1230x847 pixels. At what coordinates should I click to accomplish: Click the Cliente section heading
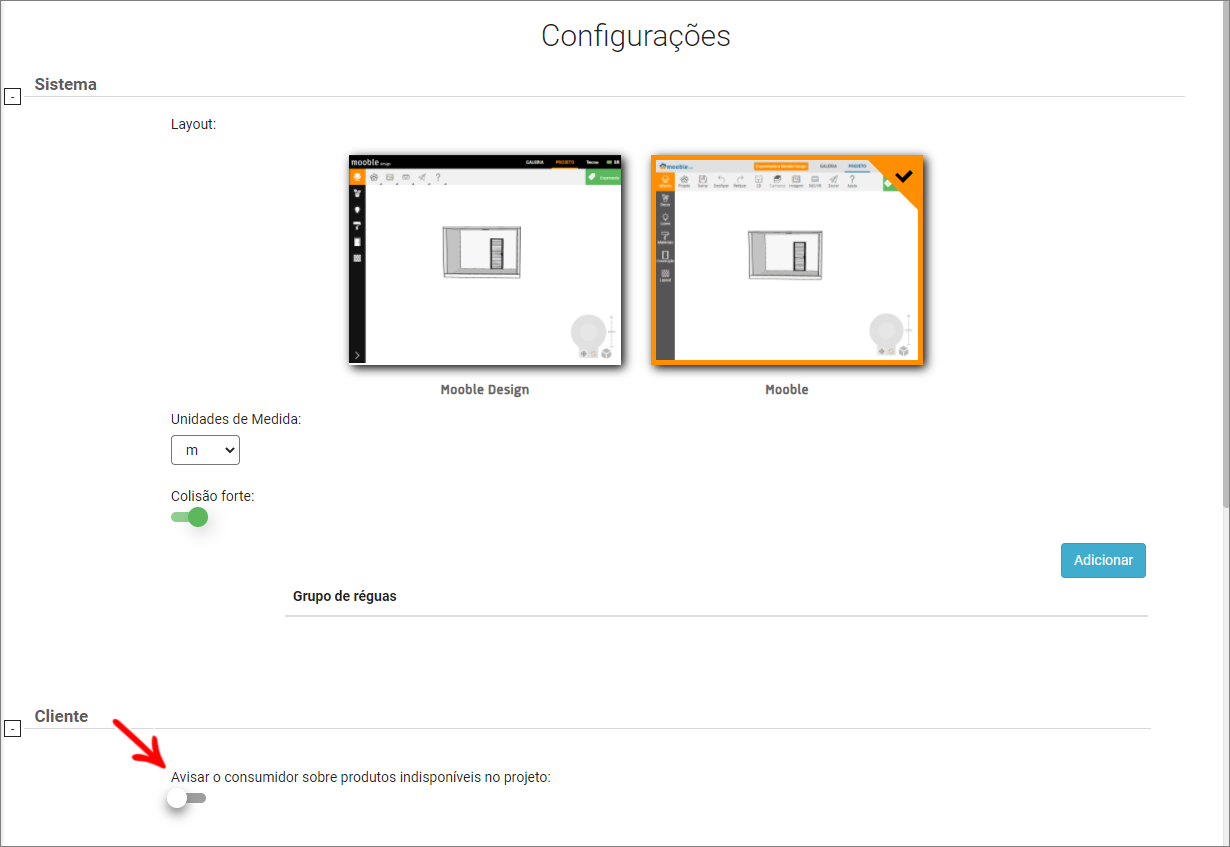(x=62, y=716)
